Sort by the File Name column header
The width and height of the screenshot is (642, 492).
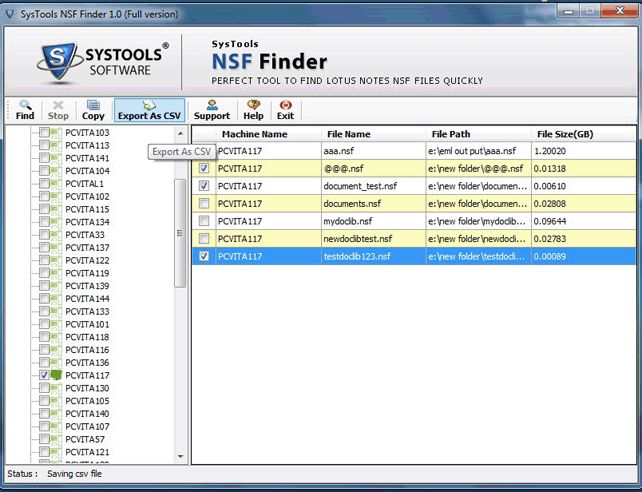pos(373,134)
